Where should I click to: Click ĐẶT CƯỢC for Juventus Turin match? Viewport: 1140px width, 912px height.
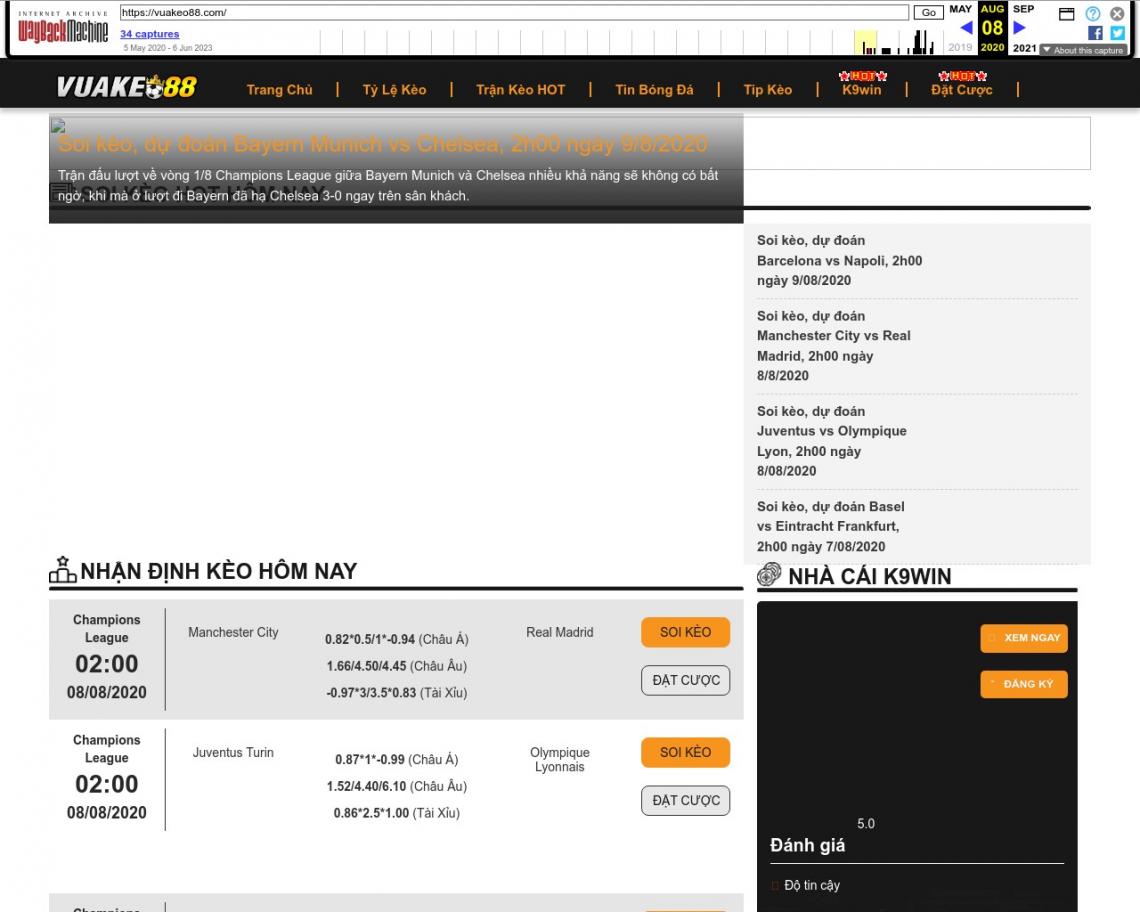tap(686, 800)
